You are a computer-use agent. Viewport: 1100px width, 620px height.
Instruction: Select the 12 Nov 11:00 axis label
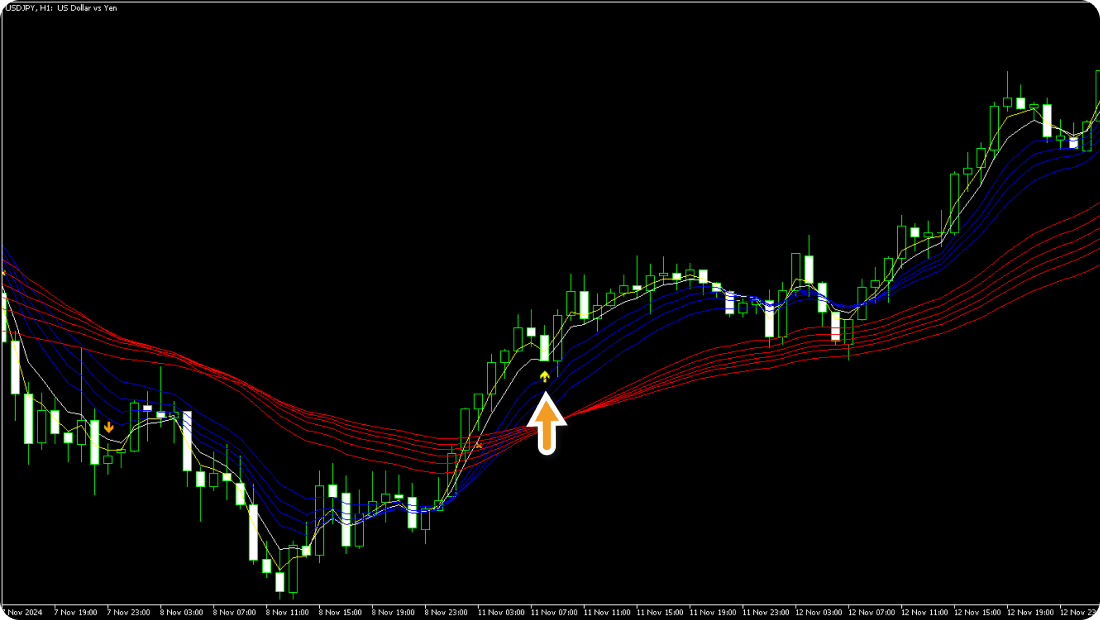(924, 611)
